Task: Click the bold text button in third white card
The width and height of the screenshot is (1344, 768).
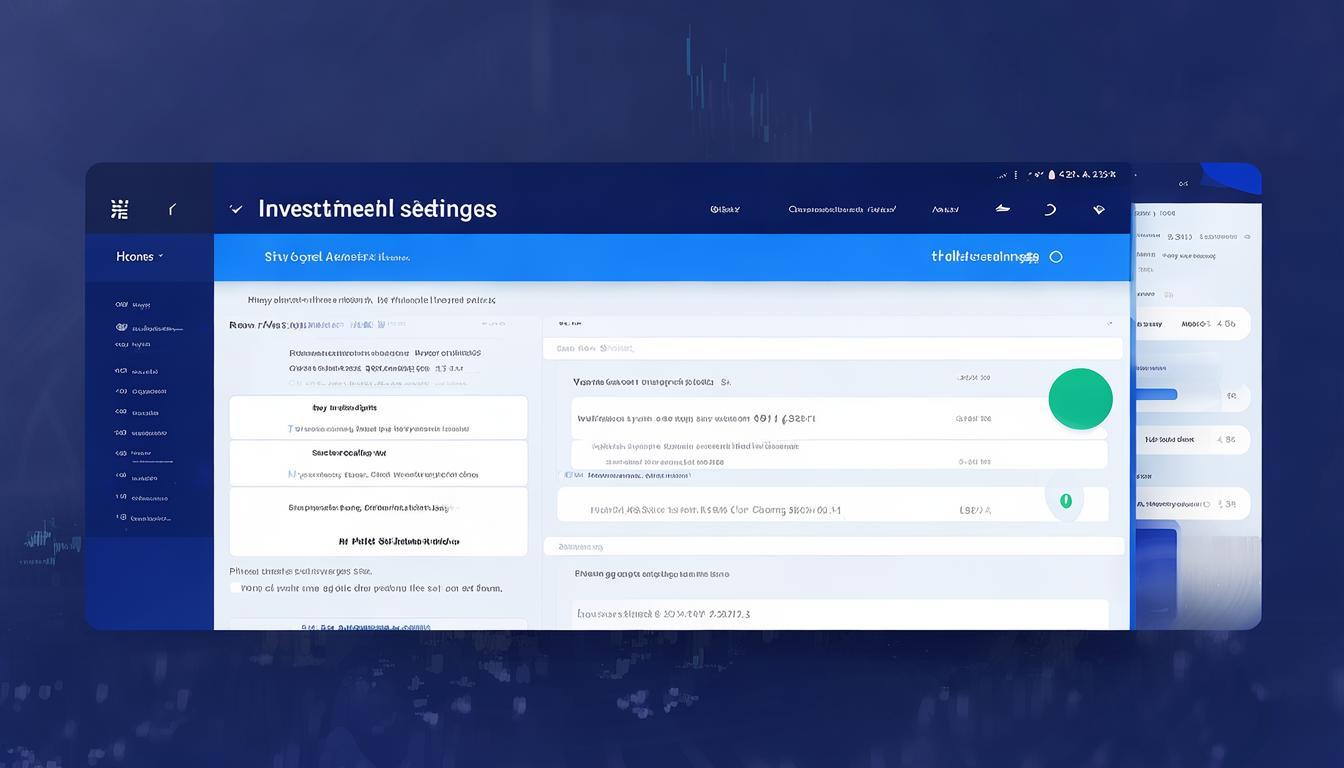Action: [x=398, y=541]
